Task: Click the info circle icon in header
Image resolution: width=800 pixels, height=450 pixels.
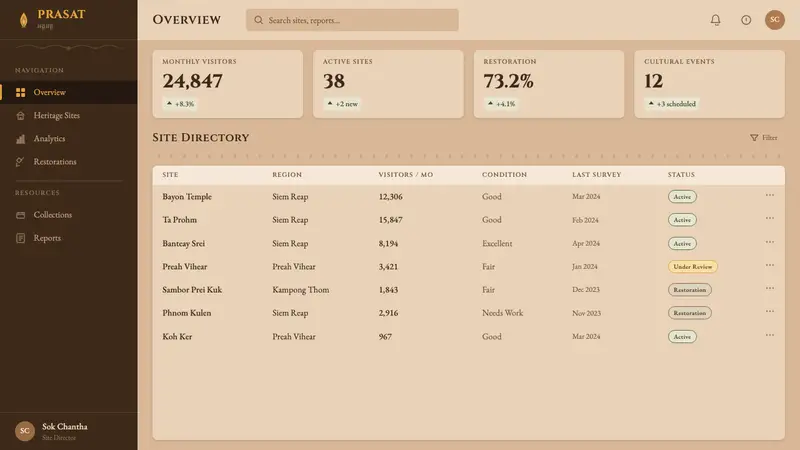Action: click(x=746, y=20)
